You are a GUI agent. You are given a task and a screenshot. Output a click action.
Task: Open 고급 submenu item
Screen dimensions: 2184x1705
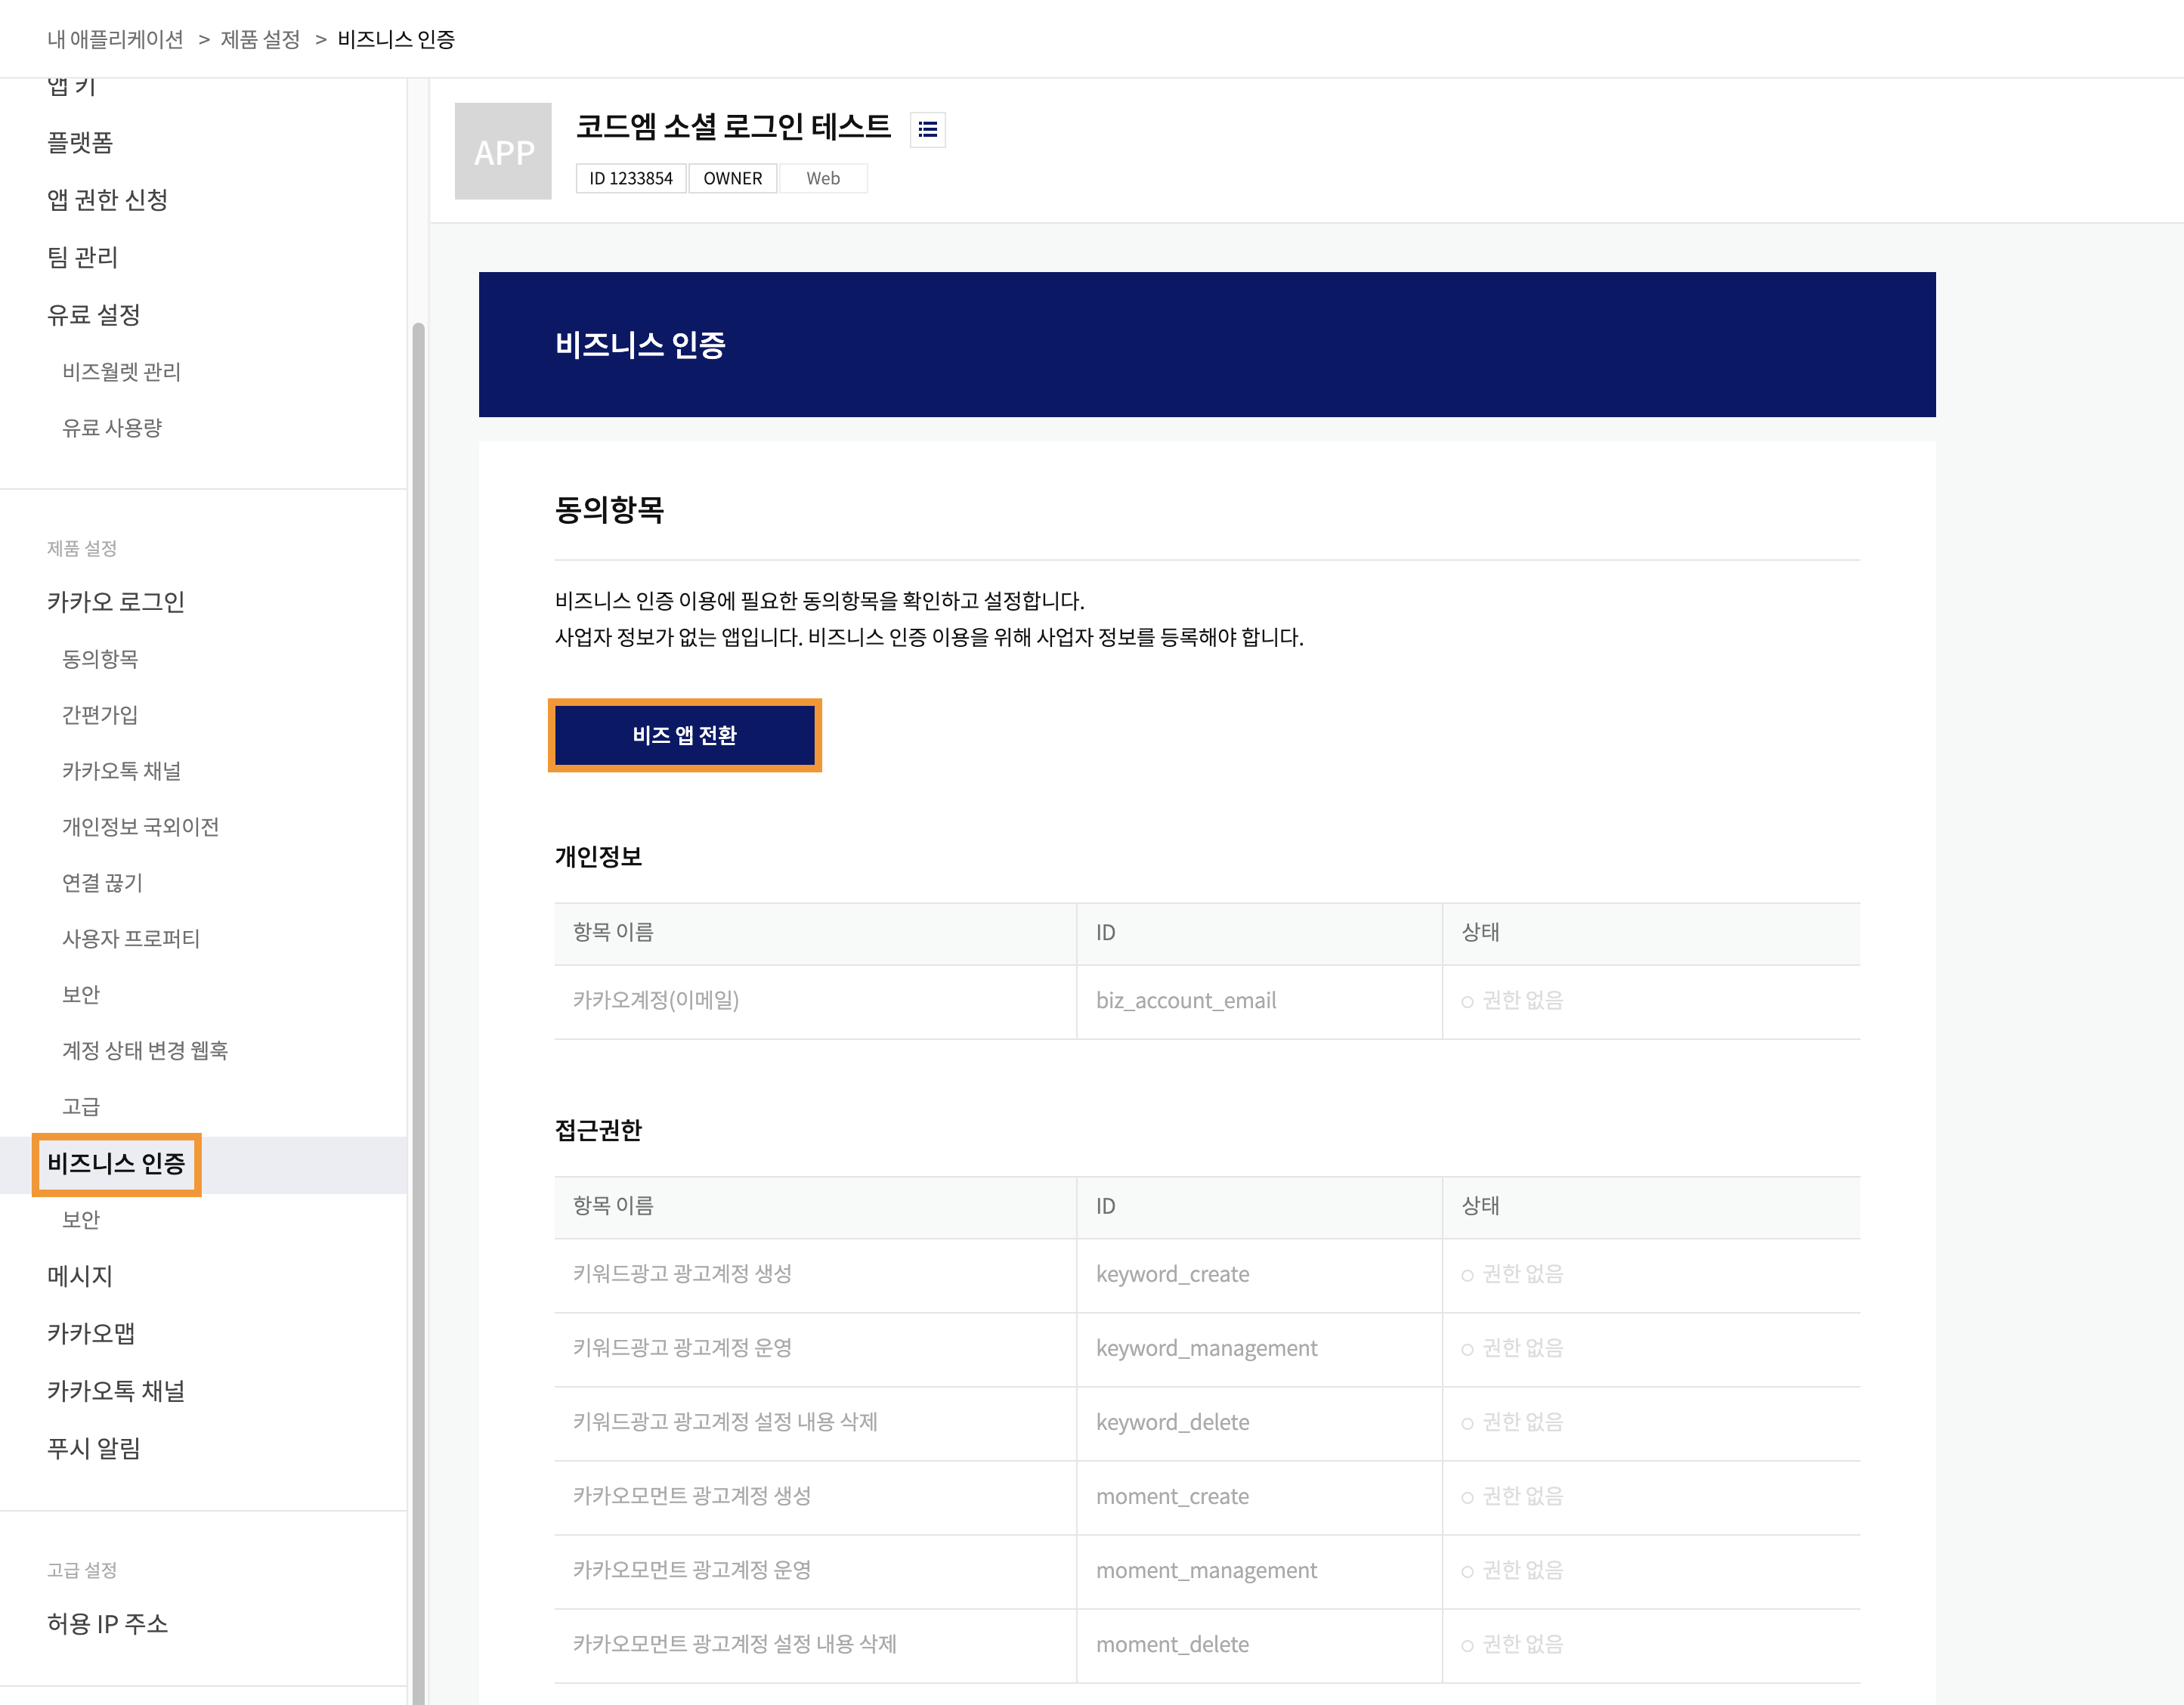coord(81,1107)
